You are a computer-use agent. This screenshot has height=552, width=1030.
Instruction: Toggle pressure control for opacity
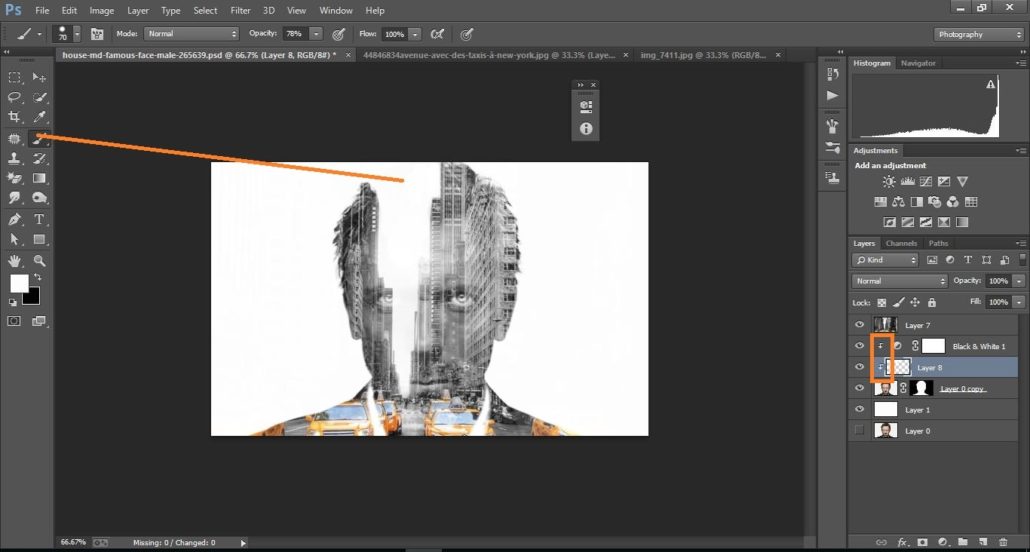click(x=339, y=34)
